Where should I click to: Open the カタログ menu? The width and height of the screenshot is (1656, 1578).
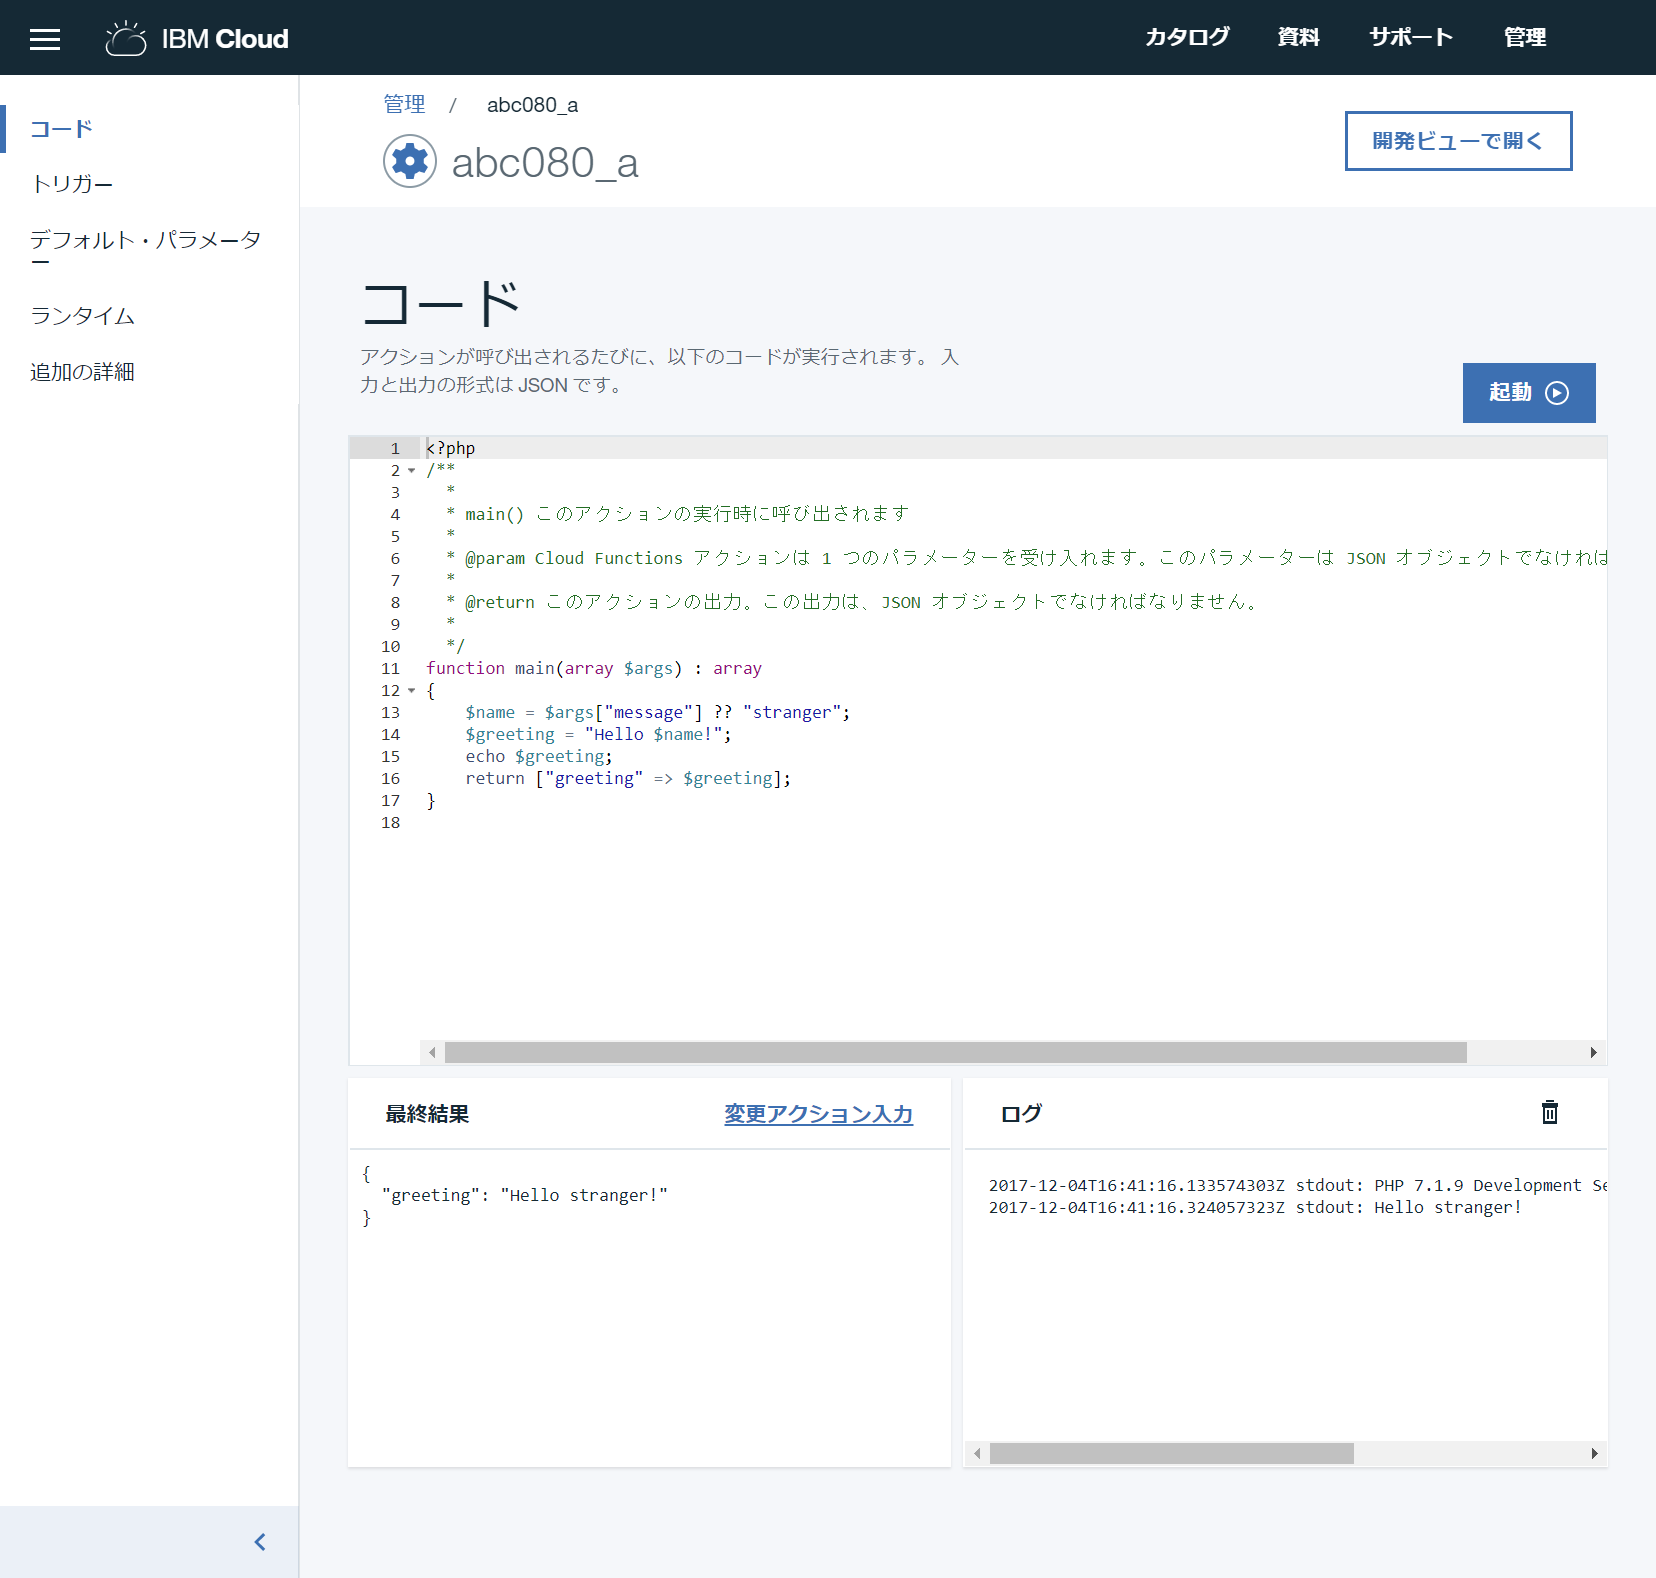1187,37
